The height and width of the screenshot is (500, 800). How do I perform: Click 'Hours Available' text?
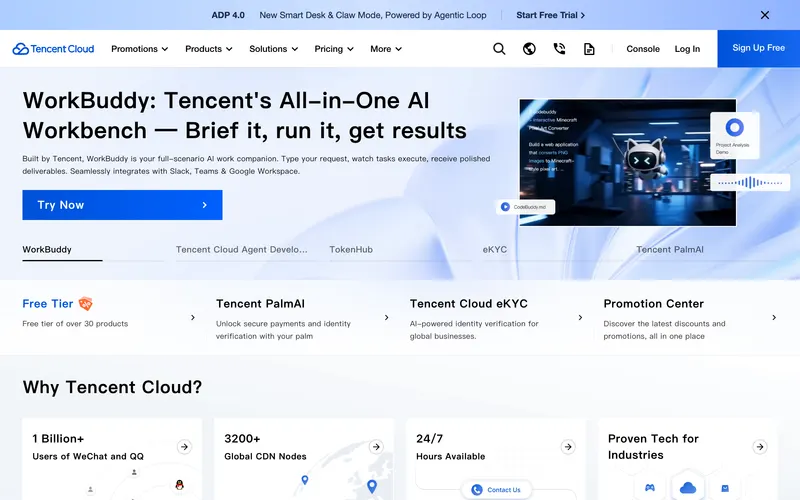coord(451,456)
